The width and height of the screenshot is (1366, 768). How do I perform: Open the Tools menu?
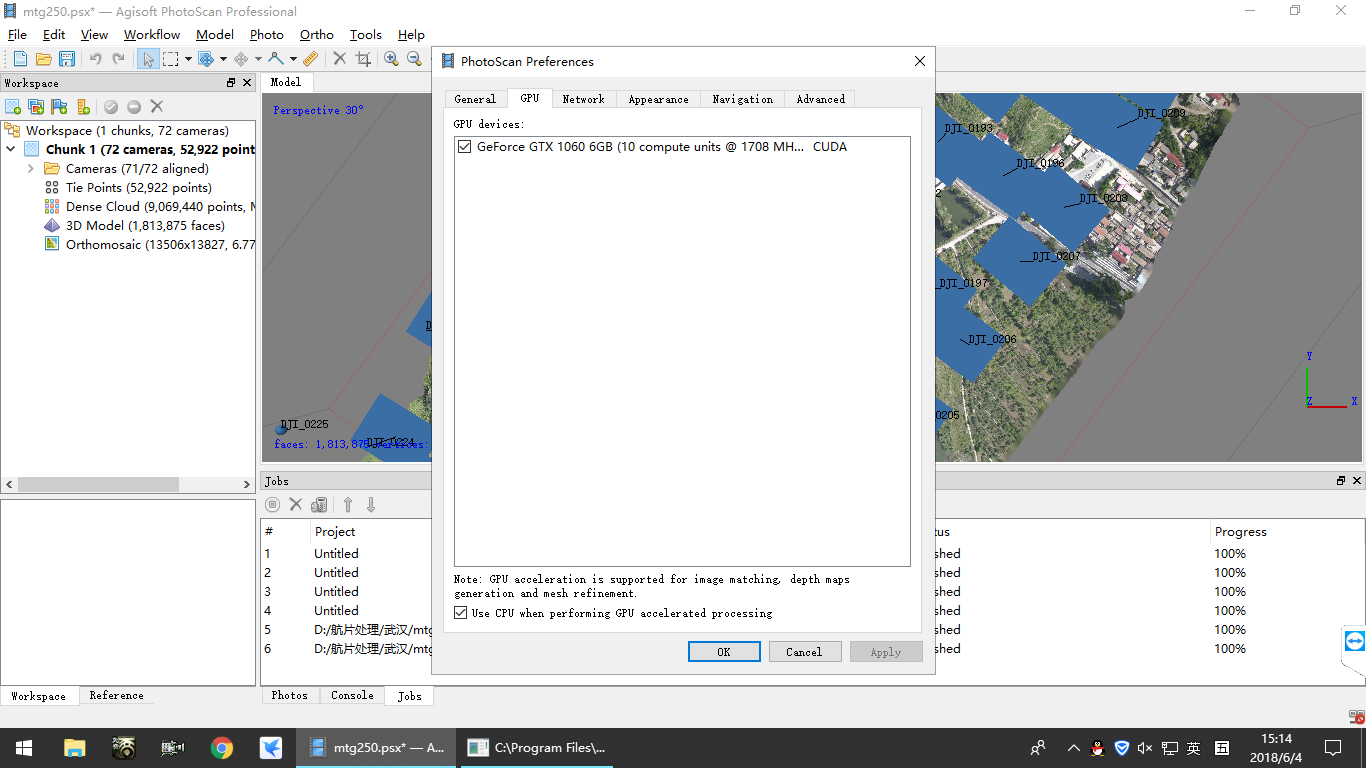click(x=366, y=34)
